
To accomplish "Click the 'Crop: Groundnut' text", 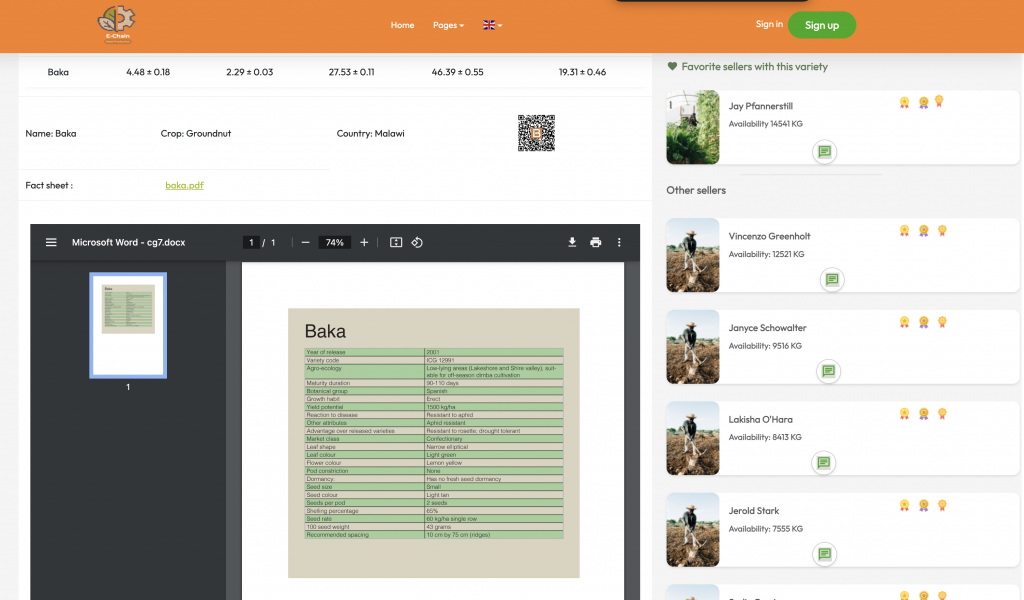I will pos(196,133).
